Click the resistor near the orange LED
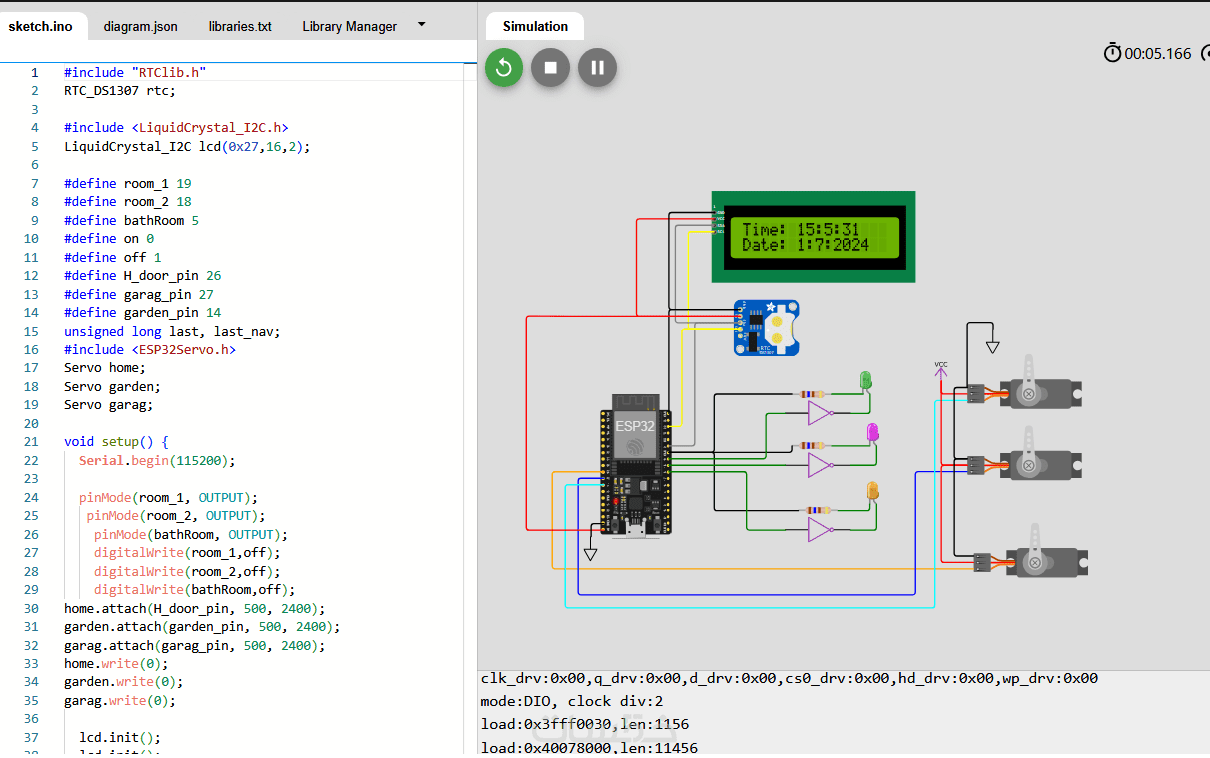The height and width of the screenshot is (758, 1210). (819, 510)
